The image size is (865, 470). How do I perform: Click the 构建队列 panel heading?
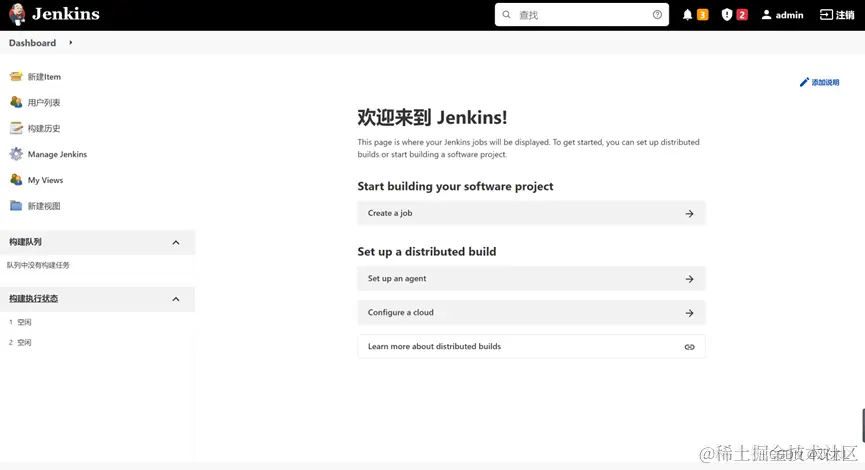pos(25,242)
